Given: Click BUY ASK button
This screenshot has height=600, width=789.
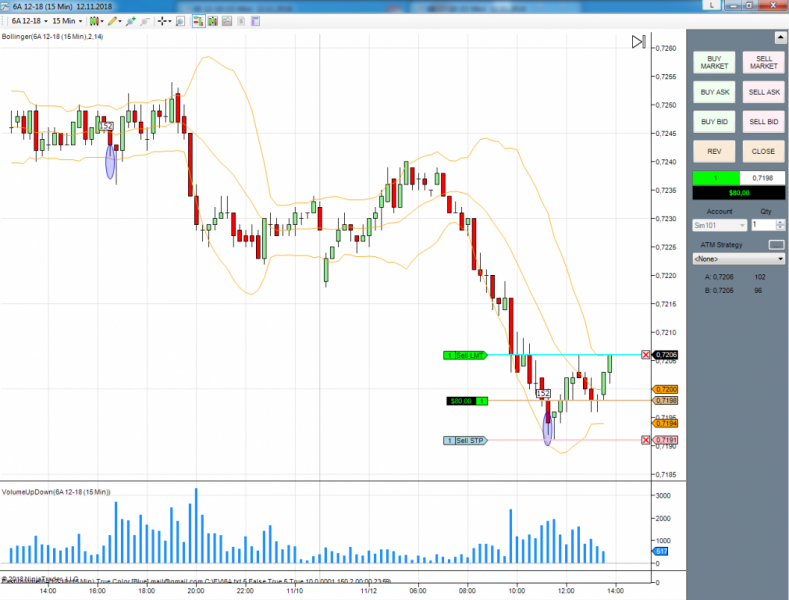Looking at the screenshot, I should click(714, 92).
